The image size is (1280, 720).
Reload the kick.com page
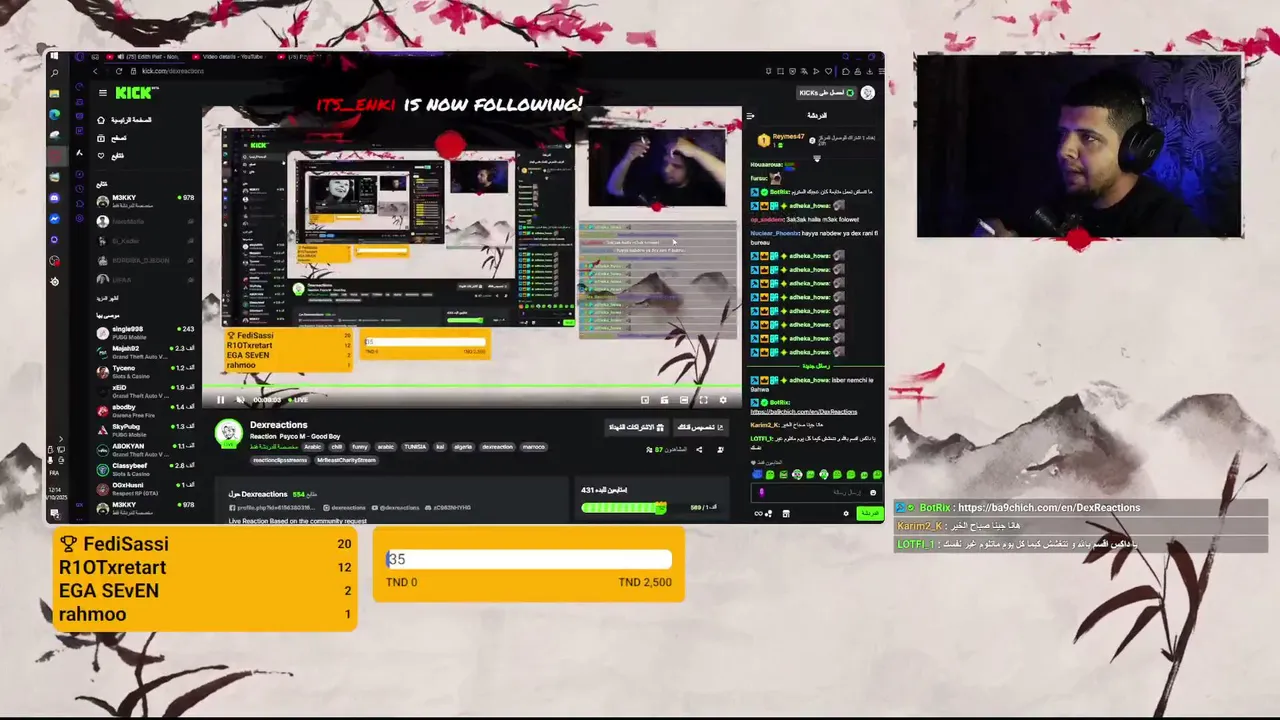tap(119, 71)
